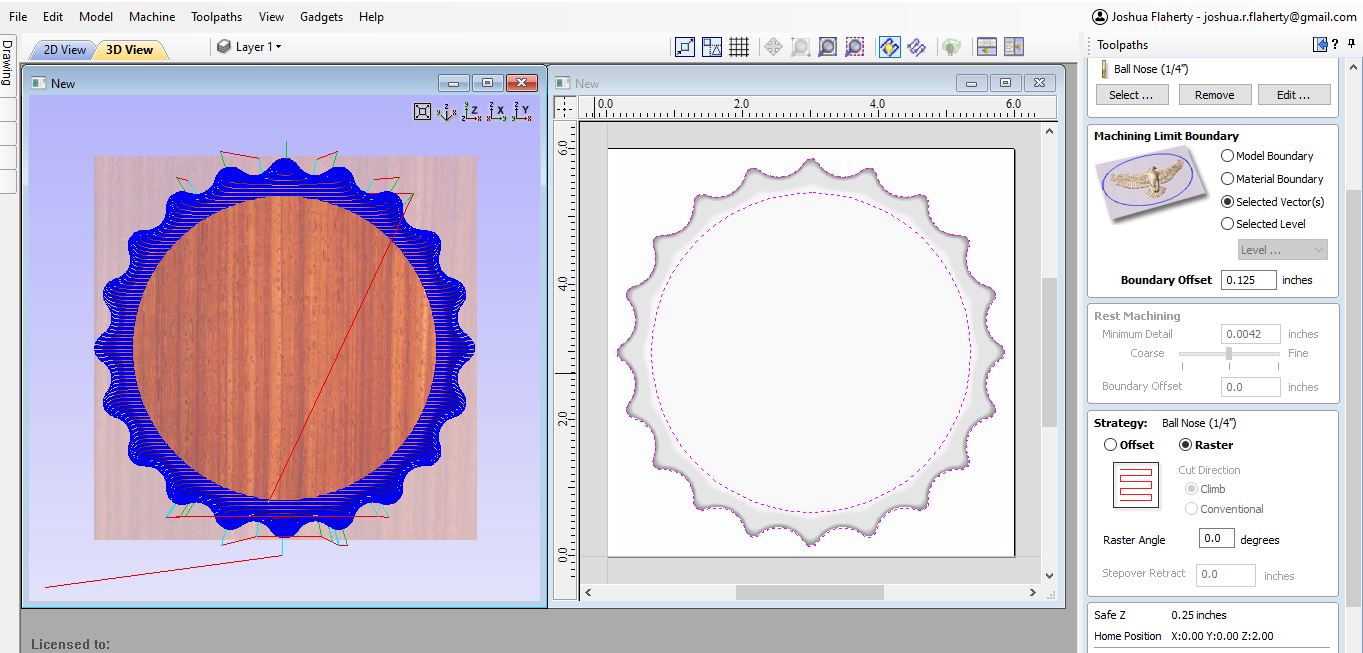View 3D model along the X axis
Image resolution: width=1363 pixels, height=653 pixels.
pos(497,112)
